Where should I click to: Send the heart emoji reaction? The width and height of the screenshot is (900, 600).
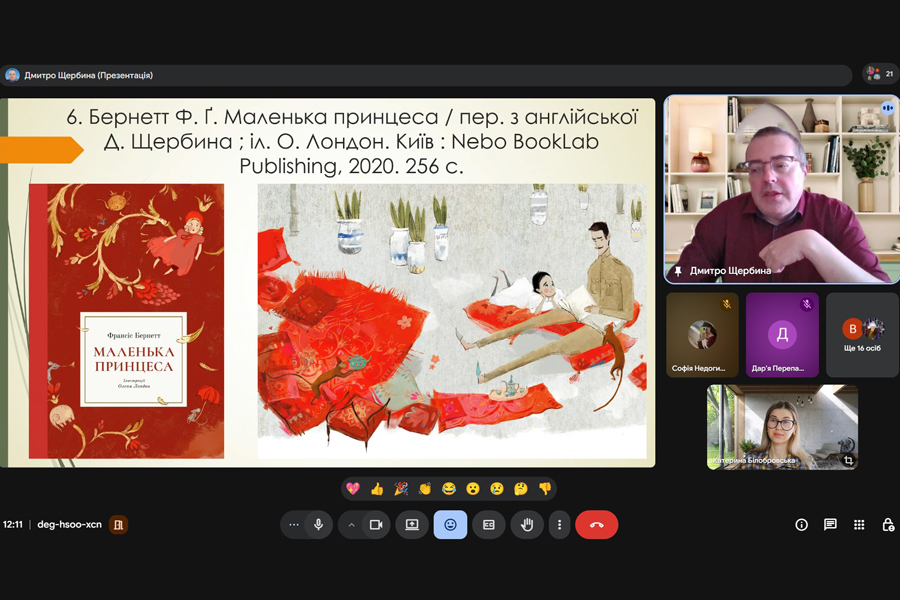click(353, 489)
